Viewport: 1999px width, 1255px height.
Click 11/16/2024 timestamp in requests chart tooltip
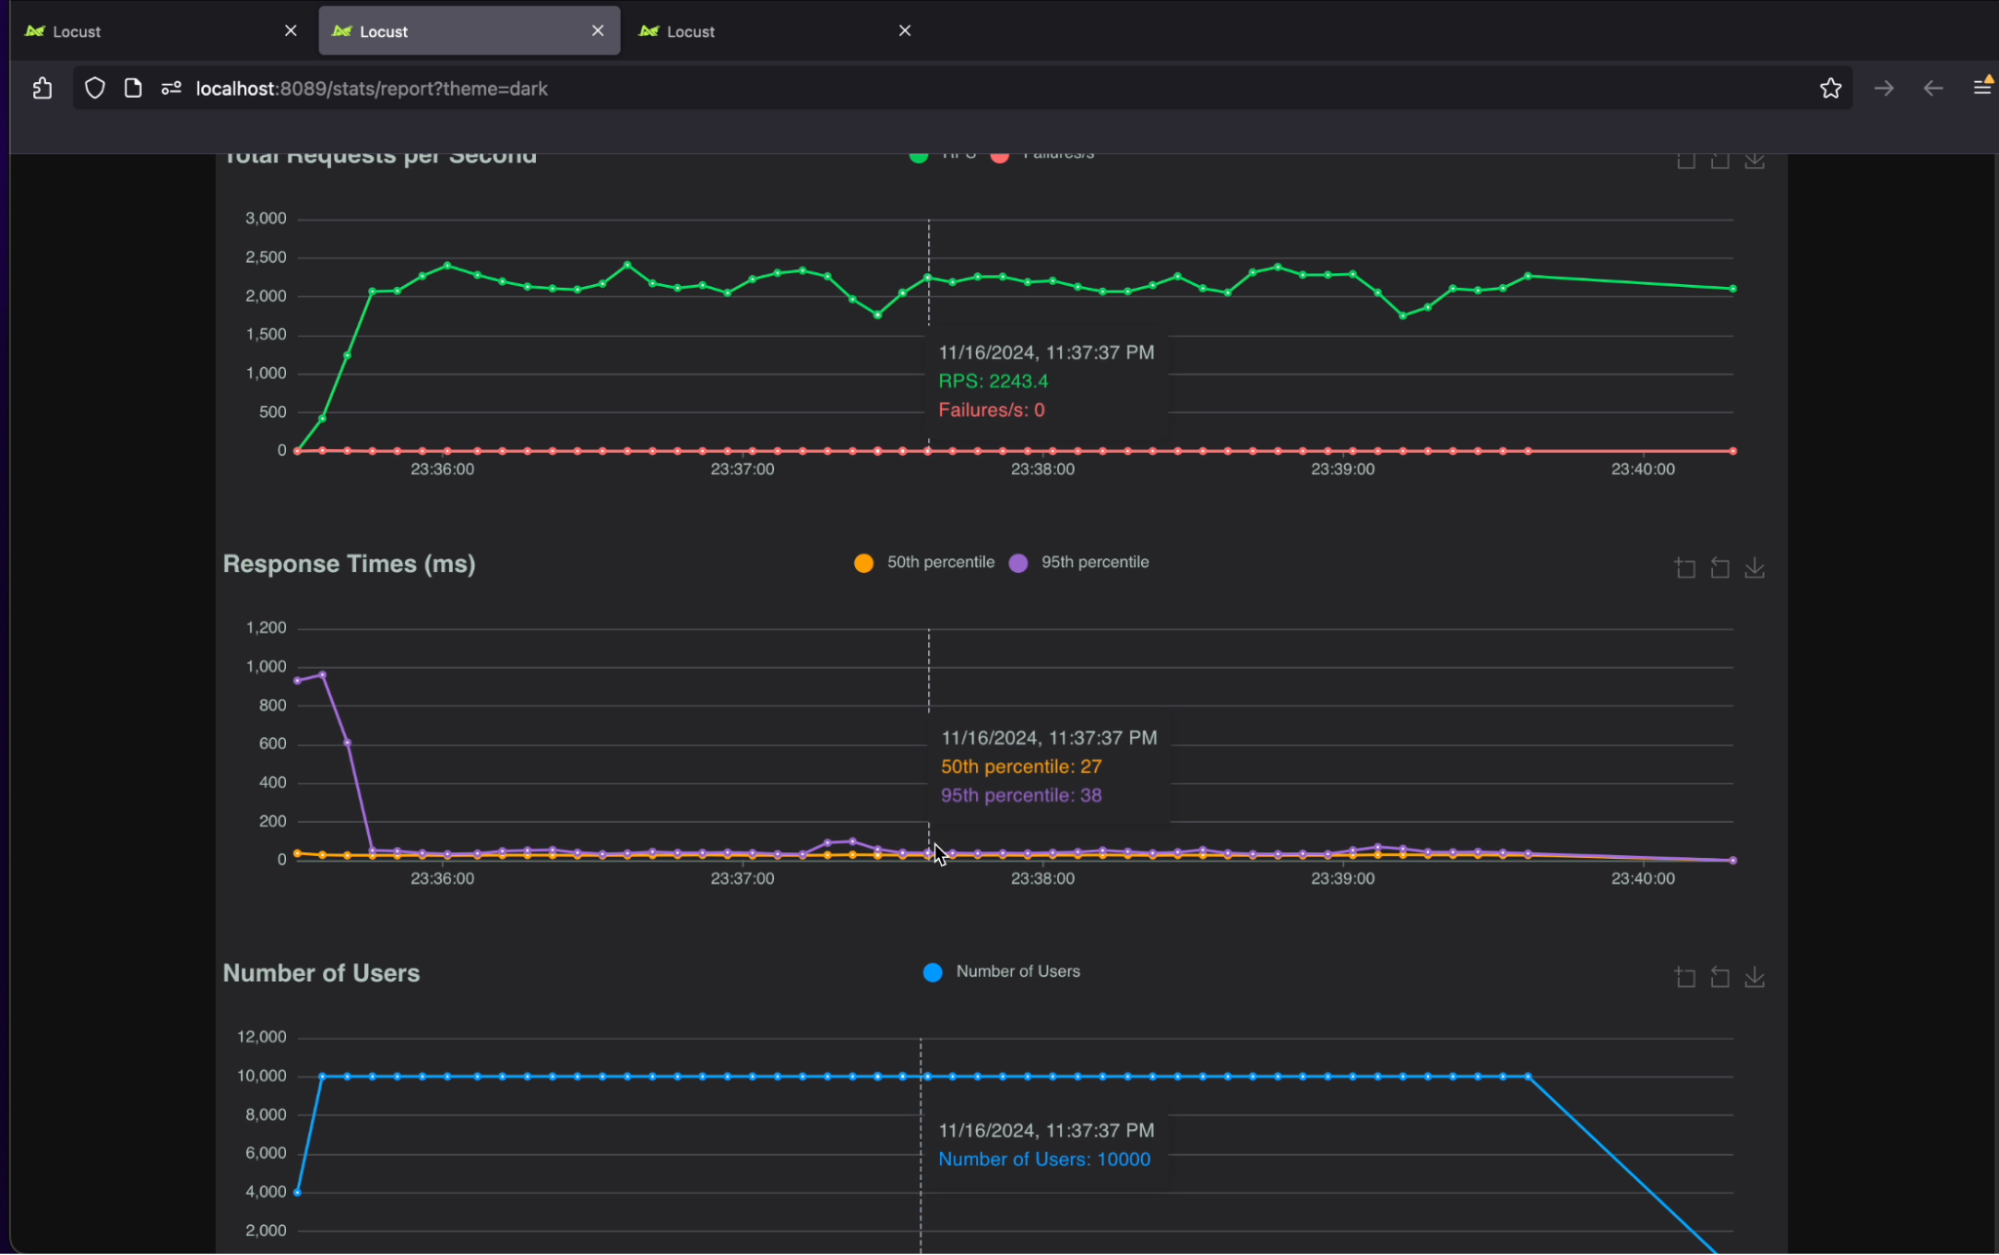click(1046, 353)
